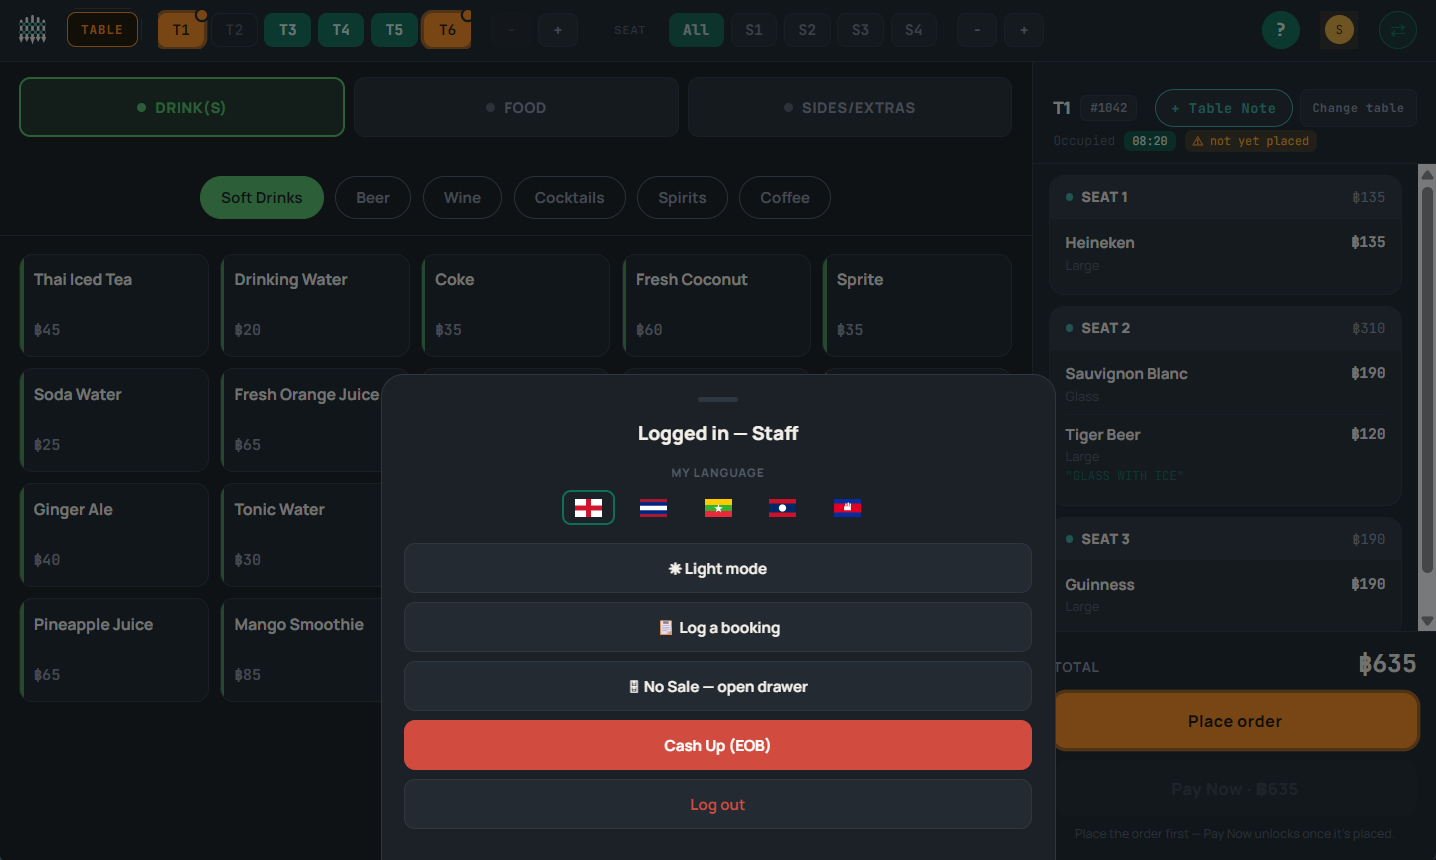This screenshot has width=1436, height=860.
Task: Select table T1
Action: pos(181,30)
